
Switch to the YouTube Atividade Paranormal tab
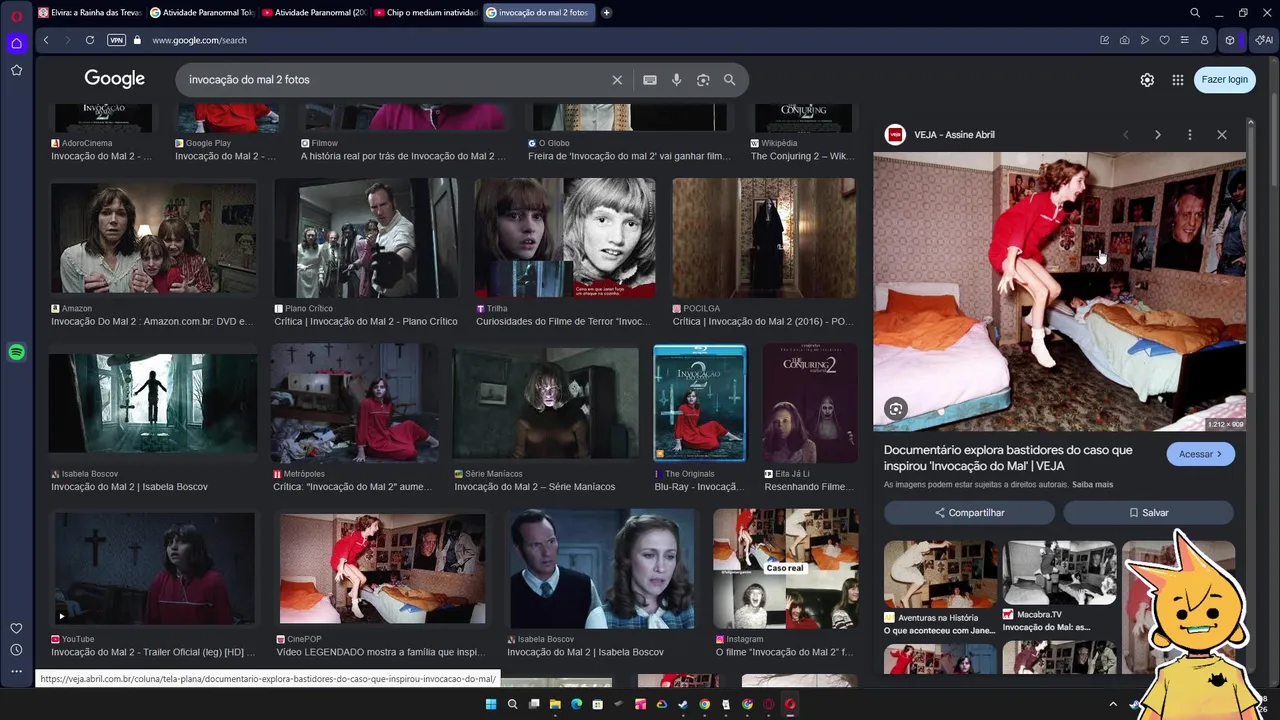[315, 13]
